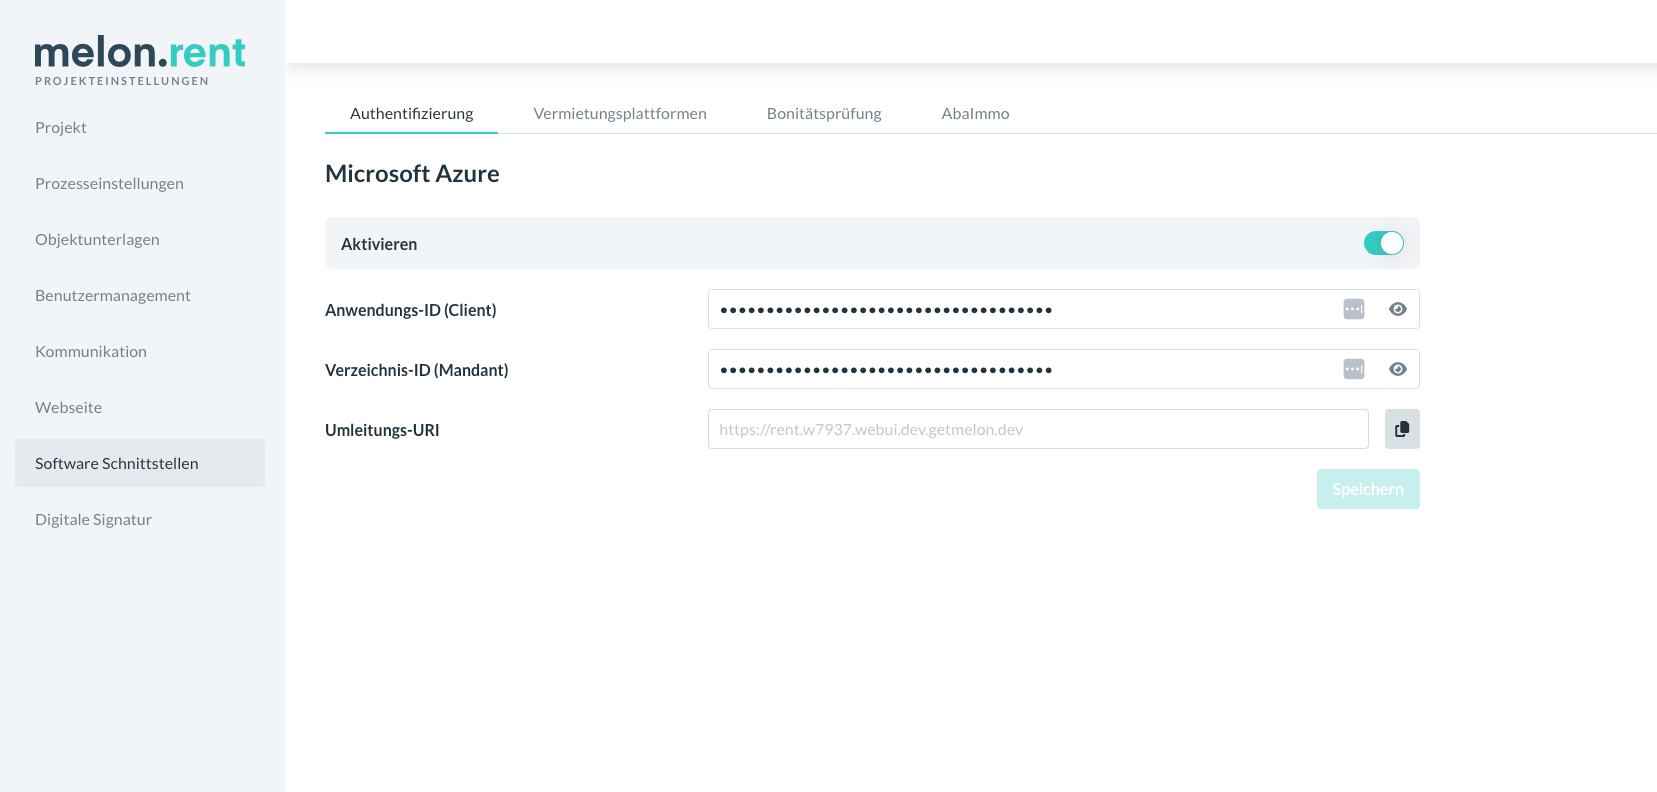Select Software Schnittstellen in sidebar
1657x792 pixels.
[x=140, y=463]
